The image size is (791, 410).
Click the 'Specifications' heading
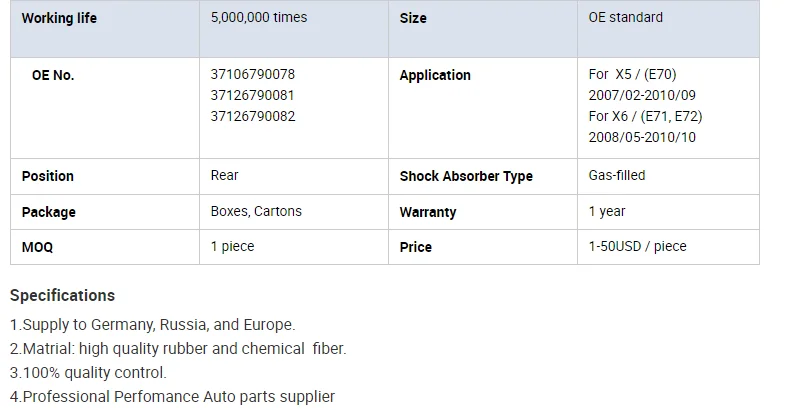coord(62,295)
